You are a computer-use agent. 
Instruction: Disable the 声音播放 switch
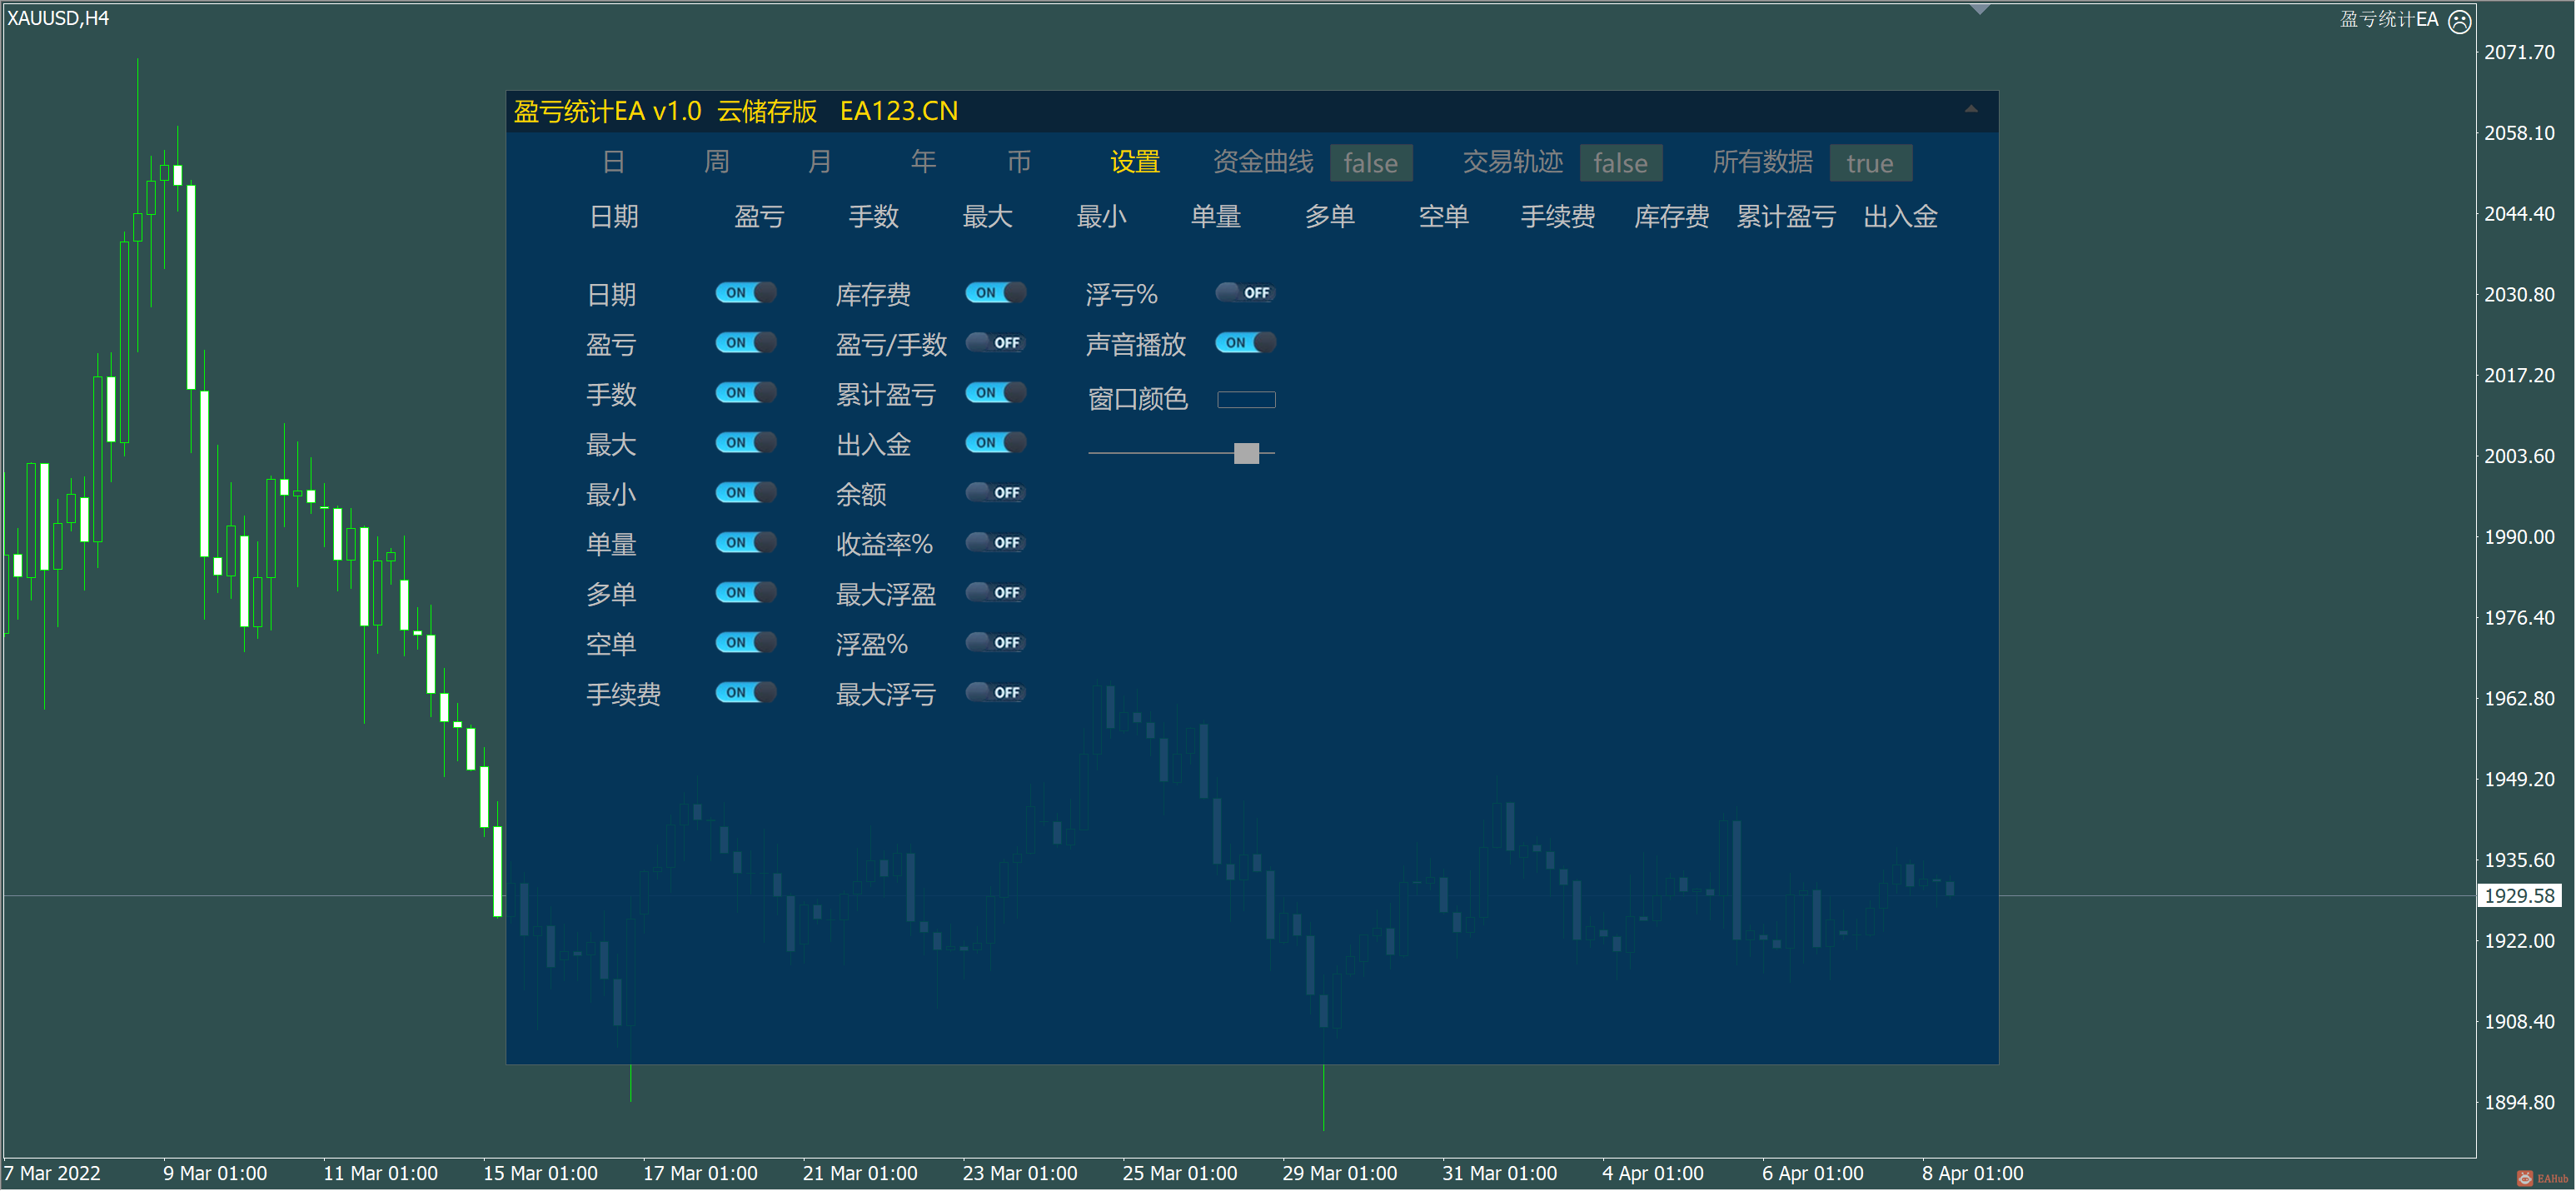(1245, 343)
